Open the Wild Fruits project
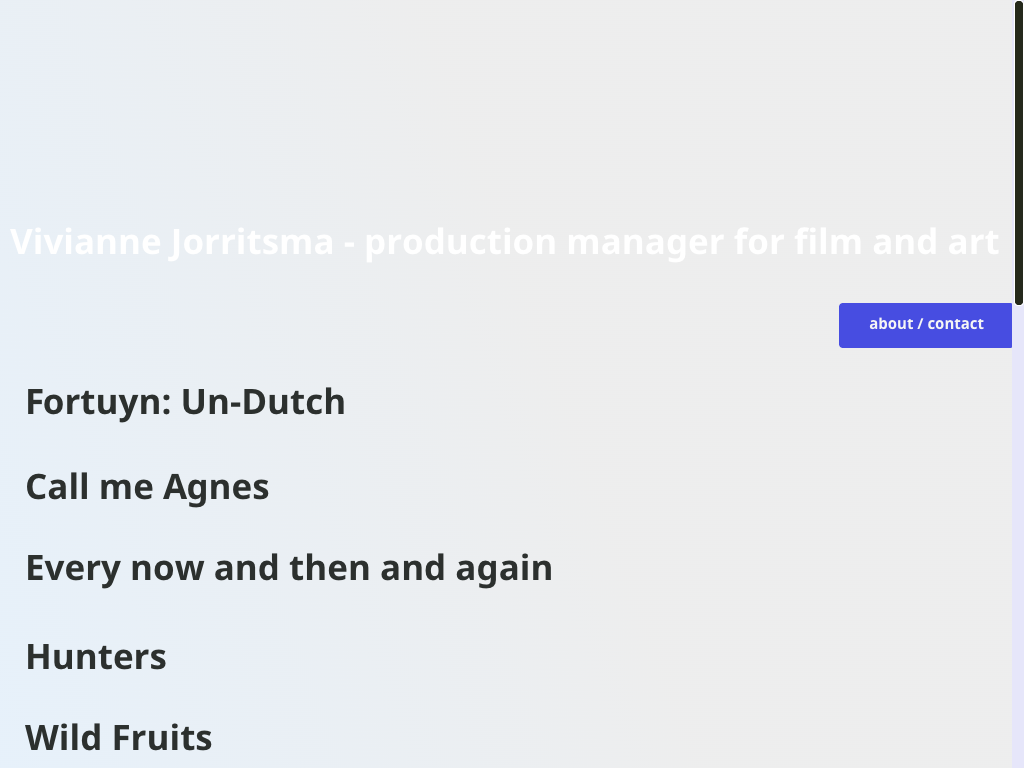This screenshot has height=768, width=1024. click(118, 738)
